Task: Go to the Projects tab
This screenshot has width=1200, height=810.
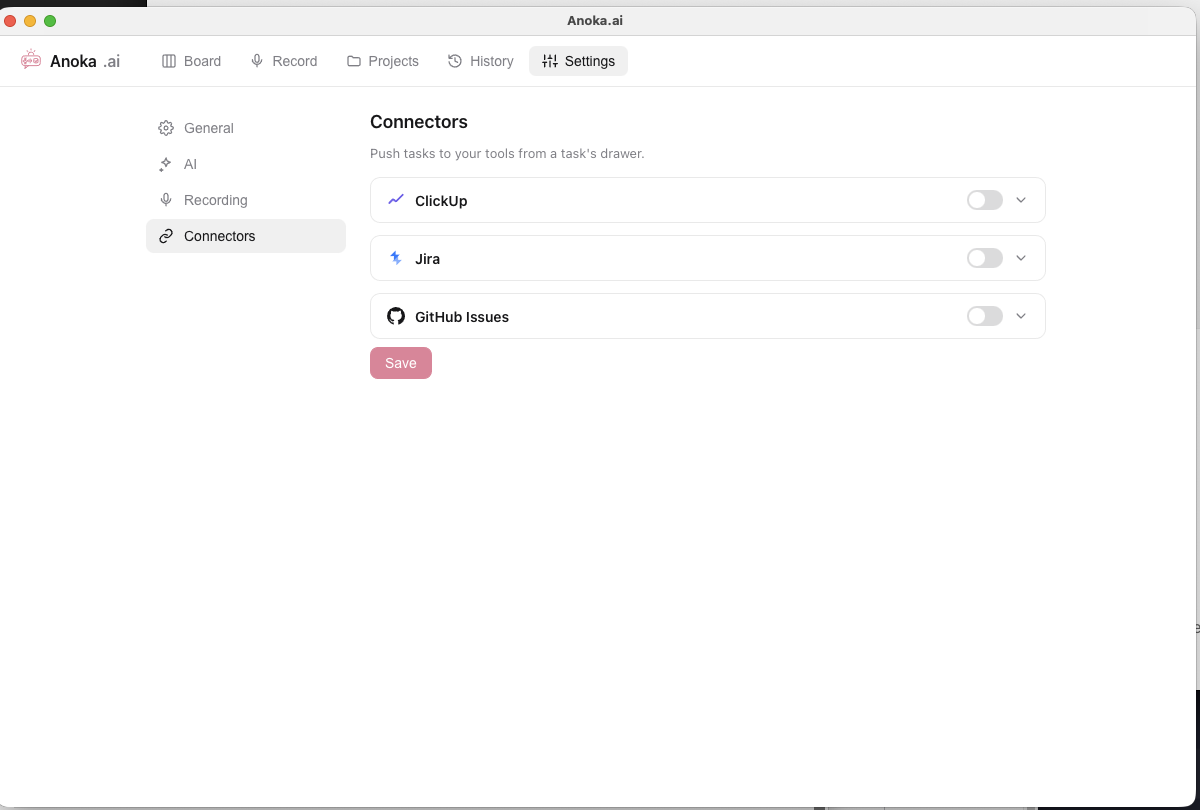Action: 383,61
